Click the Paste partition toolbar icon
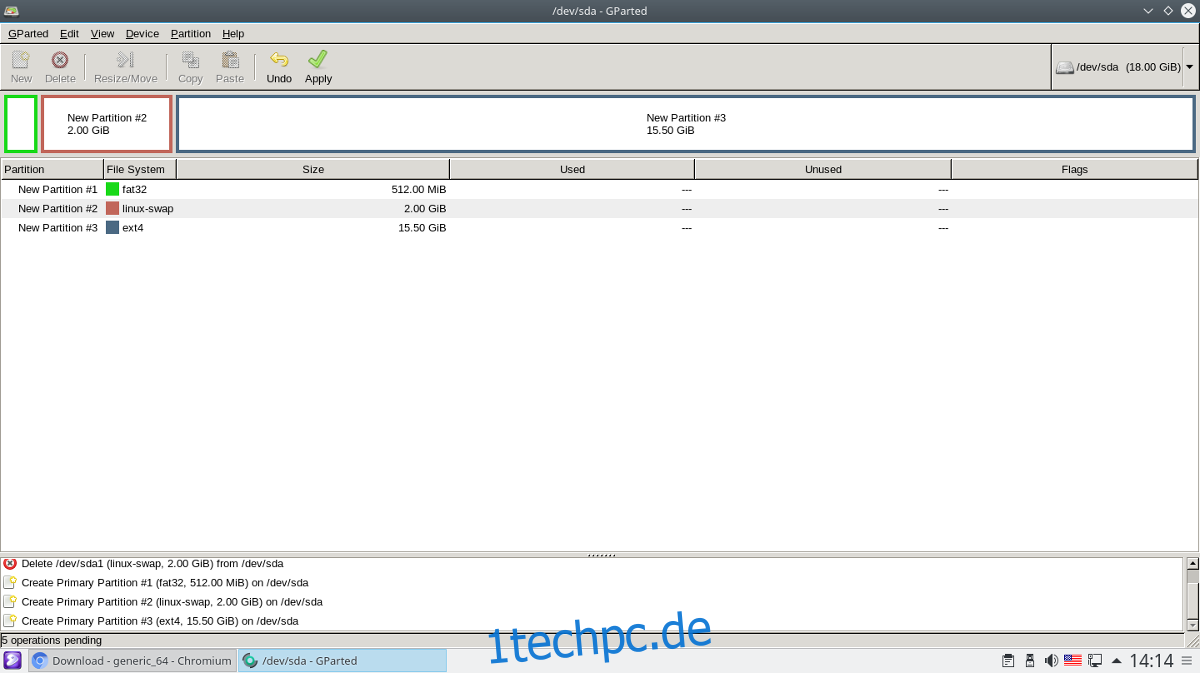 coord(230,67)
